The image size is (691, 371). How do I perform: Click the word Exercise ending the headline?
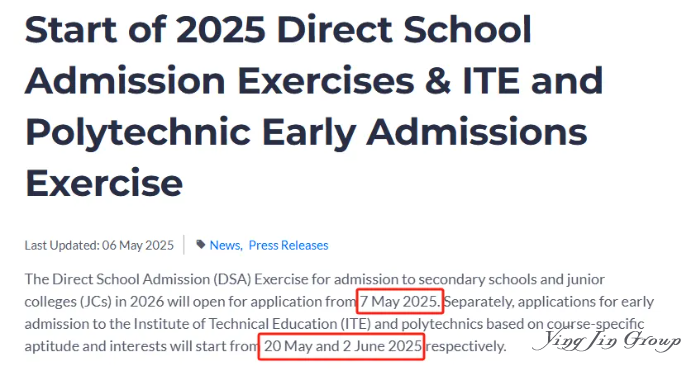point(104,183)
